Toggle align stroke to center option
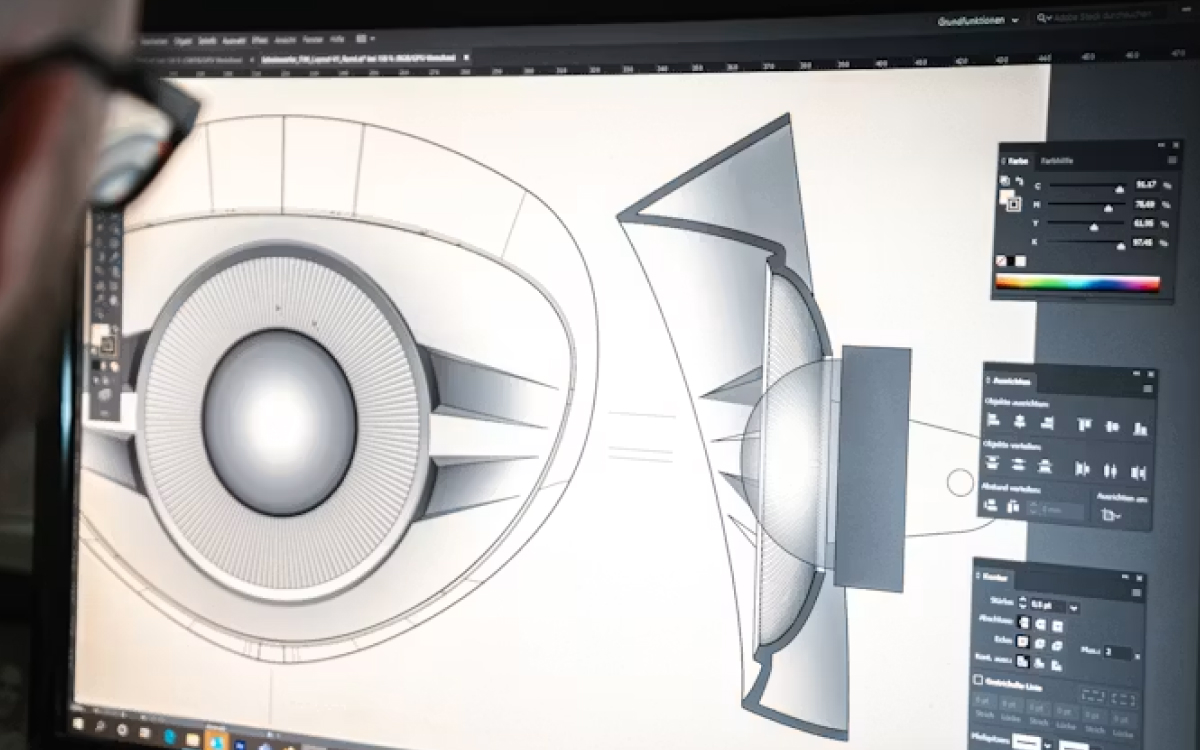Screen dimensions: 1200x750 [1023, 661]
